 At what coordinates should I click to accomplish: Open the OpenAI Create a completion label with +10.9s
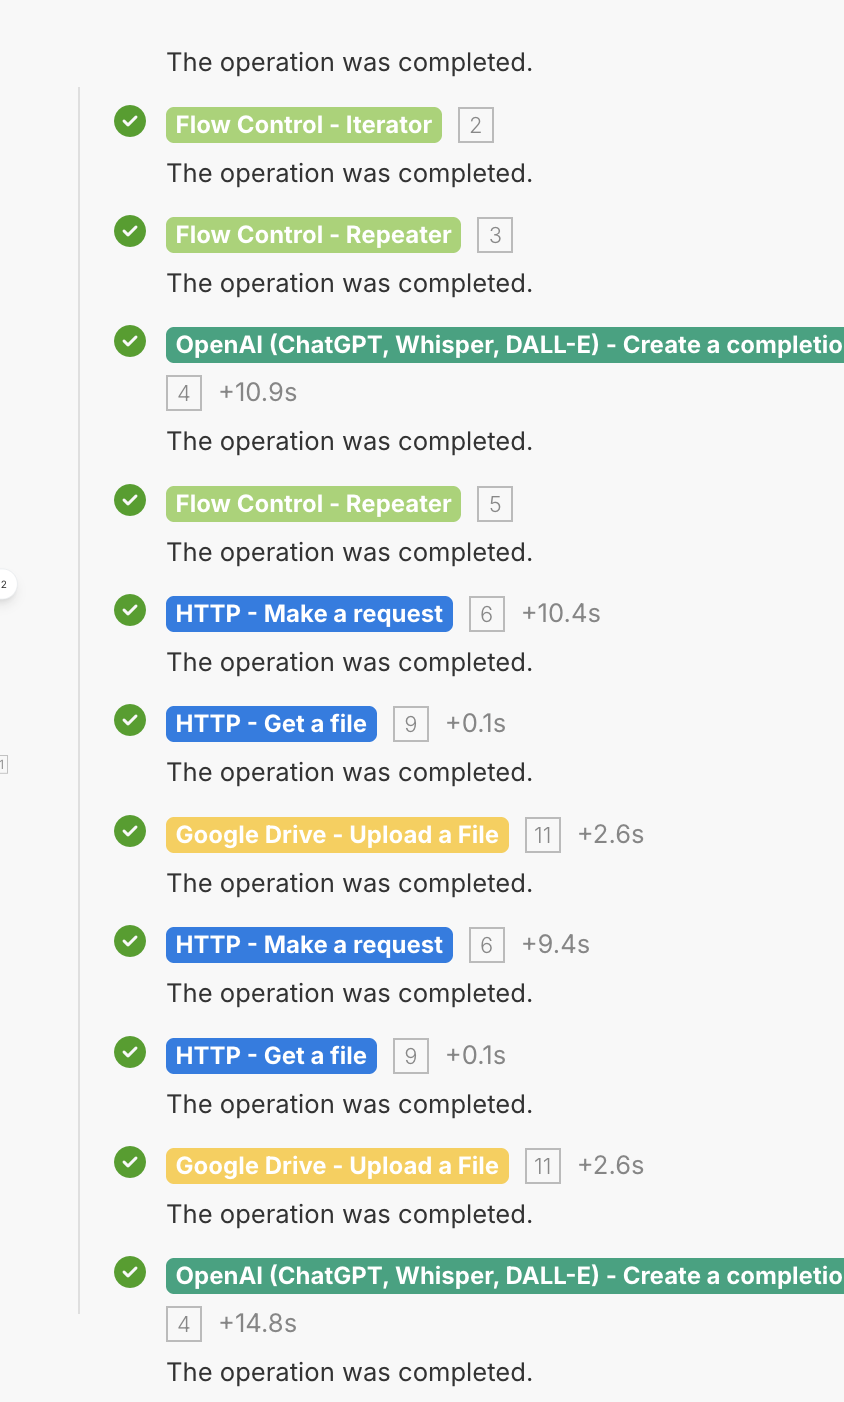click(x=505, y=345)
